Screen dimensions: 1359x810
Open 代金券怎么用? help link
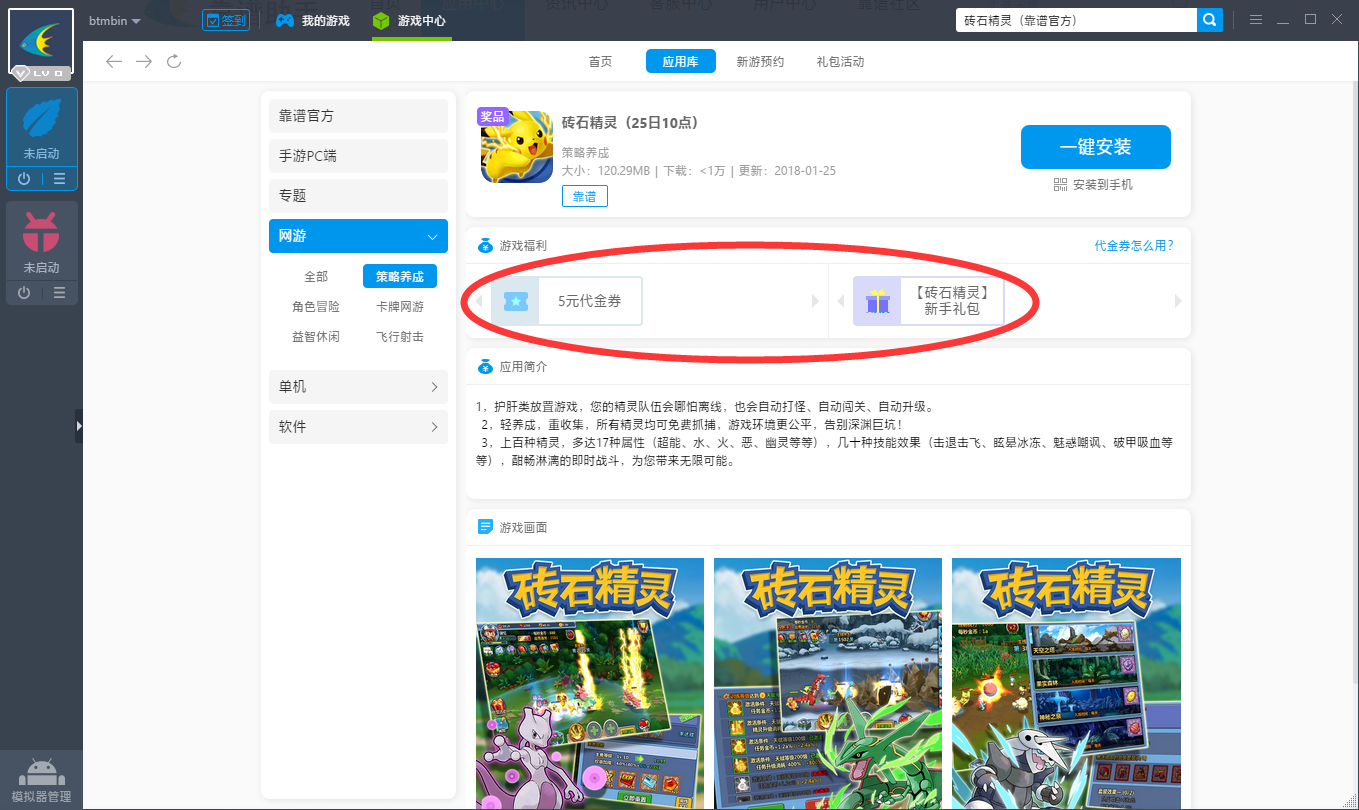point(1134,246)
